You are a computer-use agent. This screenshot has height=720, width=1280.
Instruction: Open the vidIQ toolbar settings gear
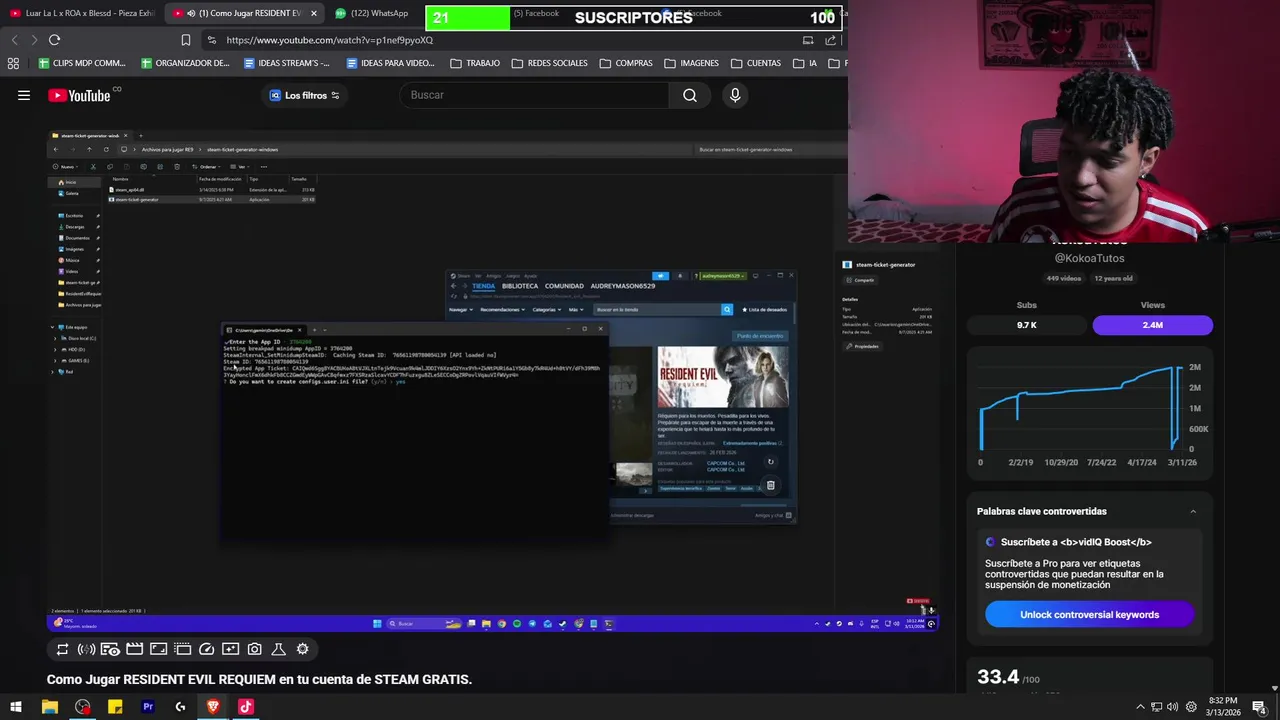pyautogui.click(x=302, y=649)
